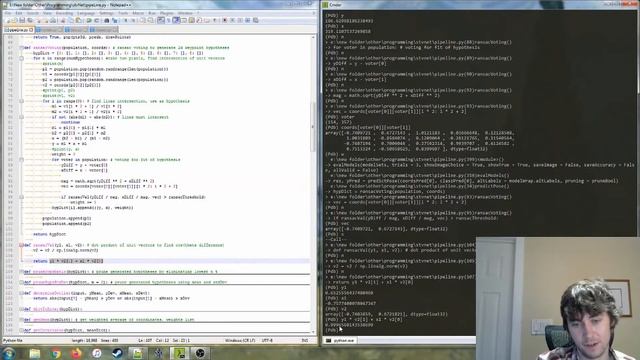Click 'UTF-8' encoding in status bar
Image resolution: width=640 pixels, height=360 pixels.
pyautogui.click(x=267, y=340)
